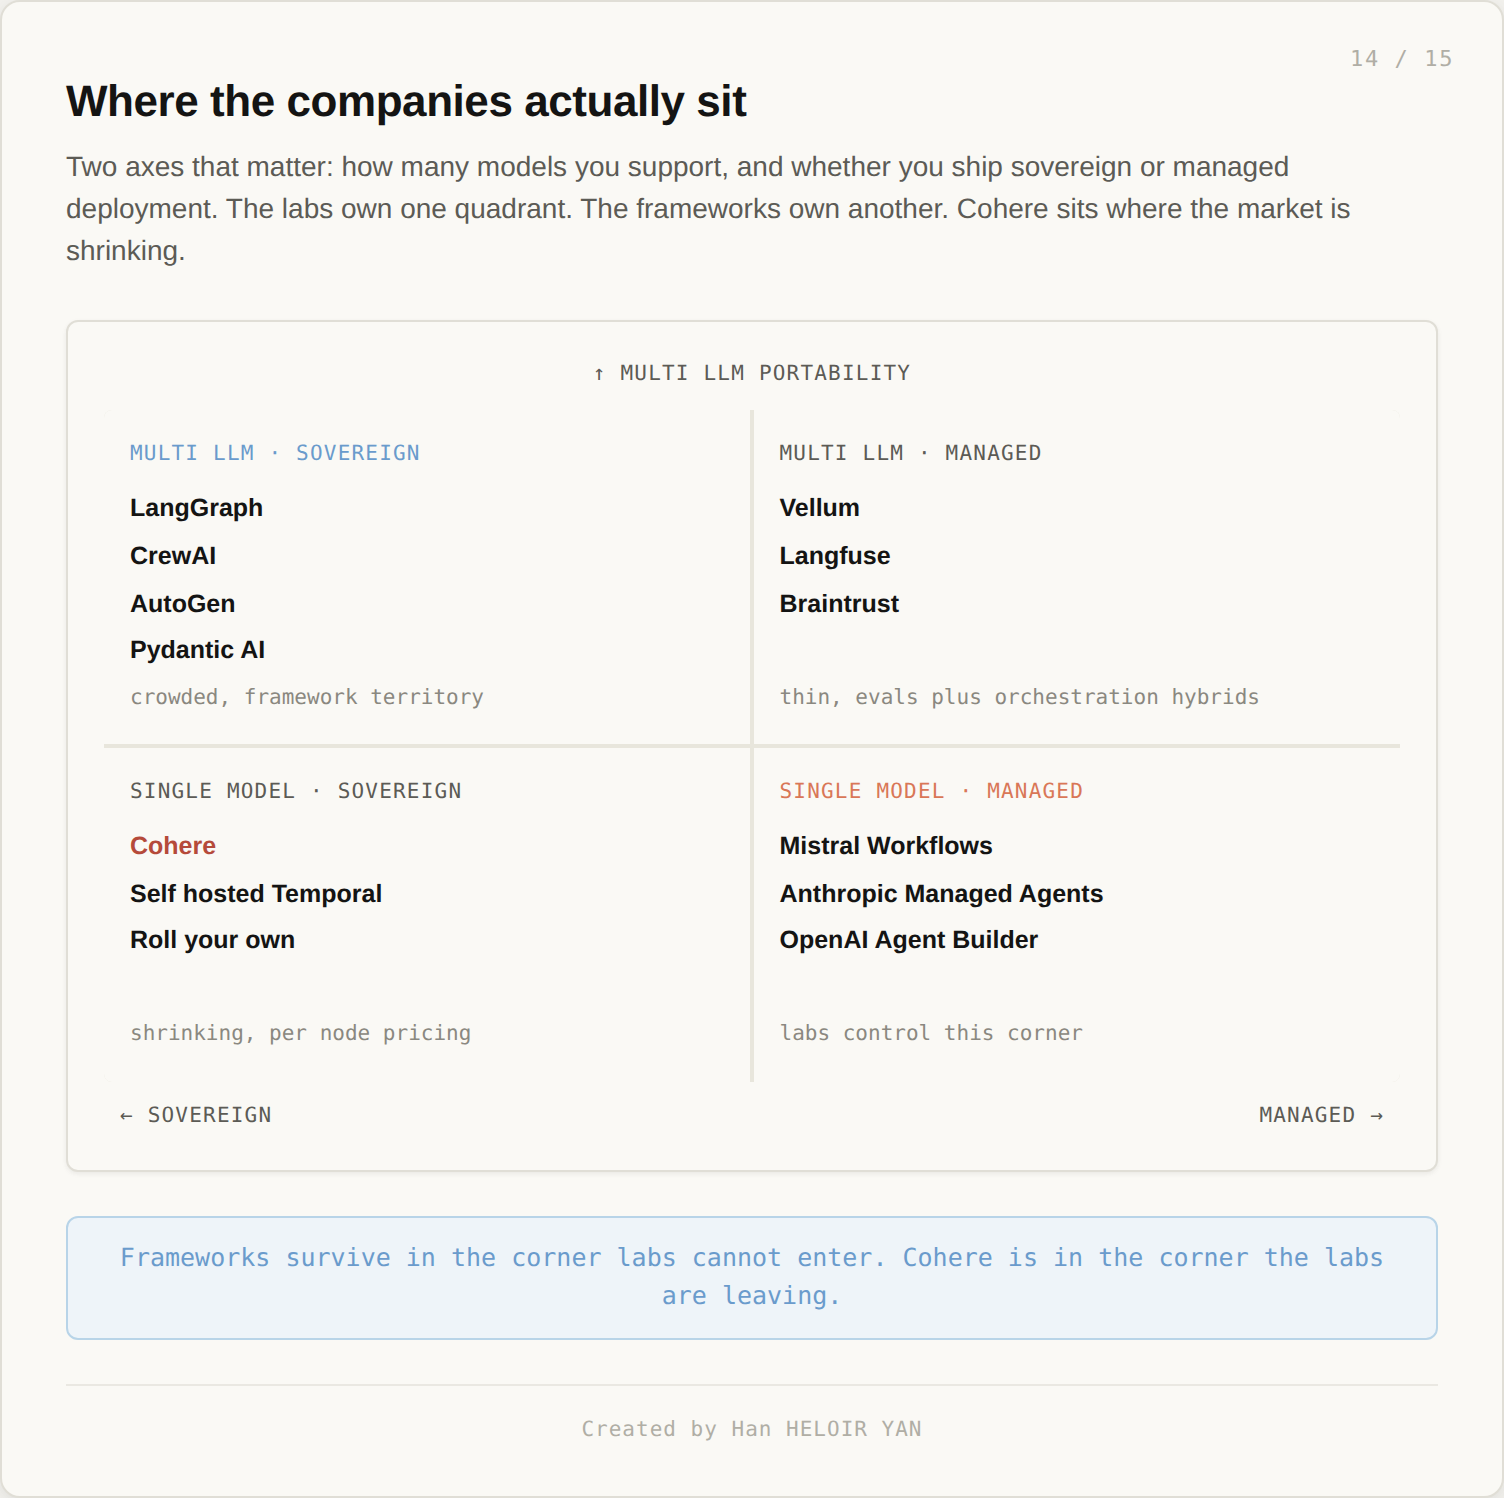
Task: Select Langfuse in managed quadrant
Action: 834,556
